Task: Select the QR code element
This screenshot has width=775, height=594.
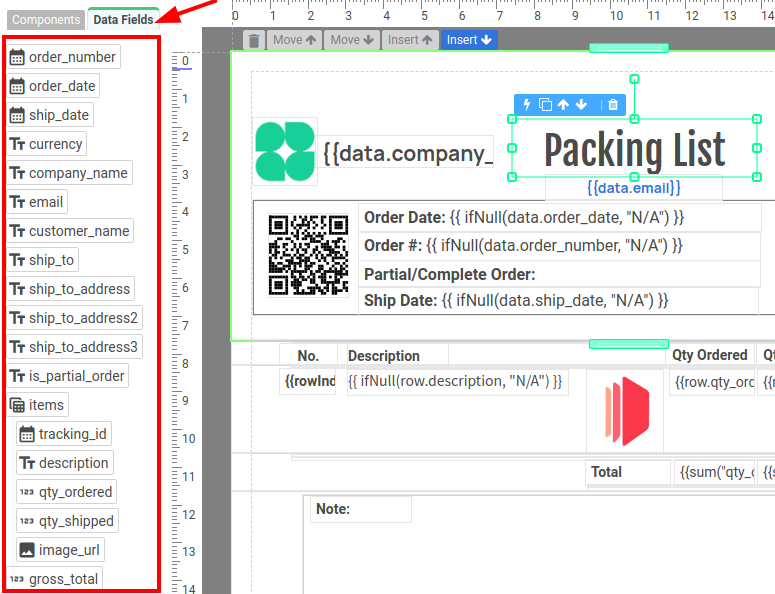Action: tap(308, 255)
